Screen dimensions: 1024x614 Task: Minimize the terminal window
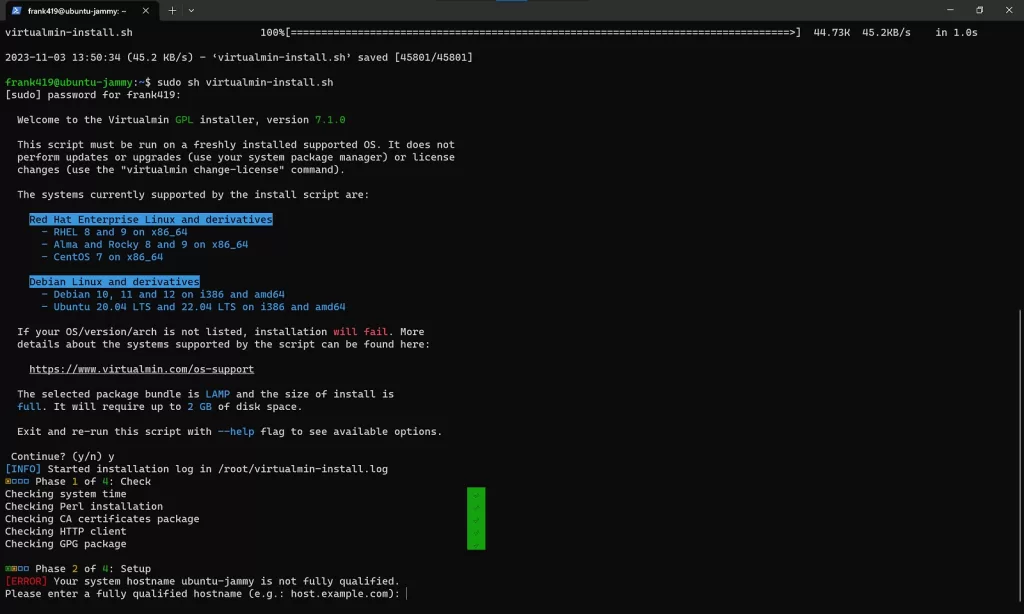coord(946,10)
